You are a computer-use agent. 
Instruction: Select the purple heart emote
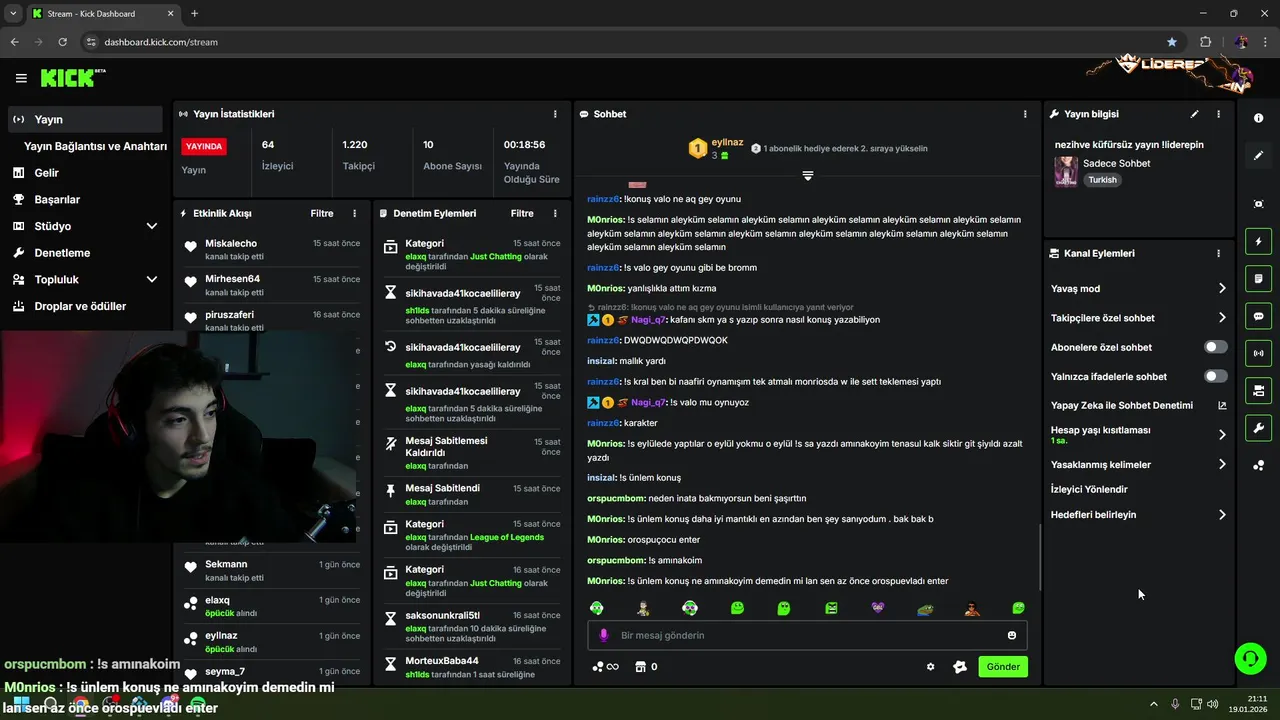click(x=878, y=608)
